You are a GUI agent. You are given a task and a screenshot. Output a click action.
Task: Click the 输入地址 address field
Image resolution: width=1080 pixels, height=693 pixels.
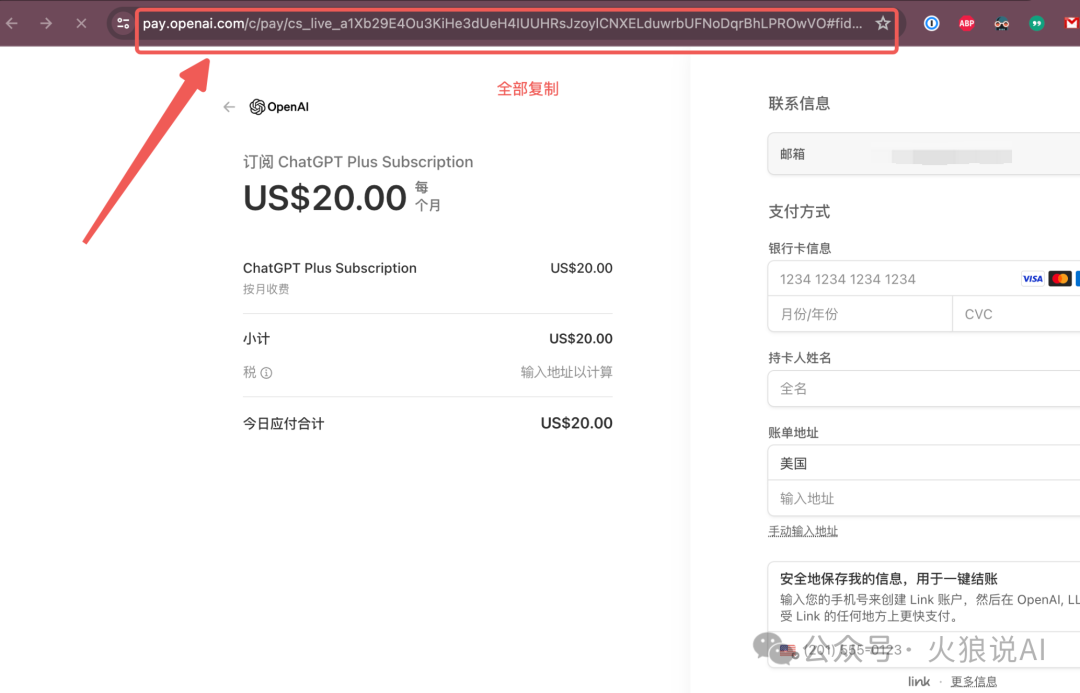pyautogui.click(x=920, y=498)
